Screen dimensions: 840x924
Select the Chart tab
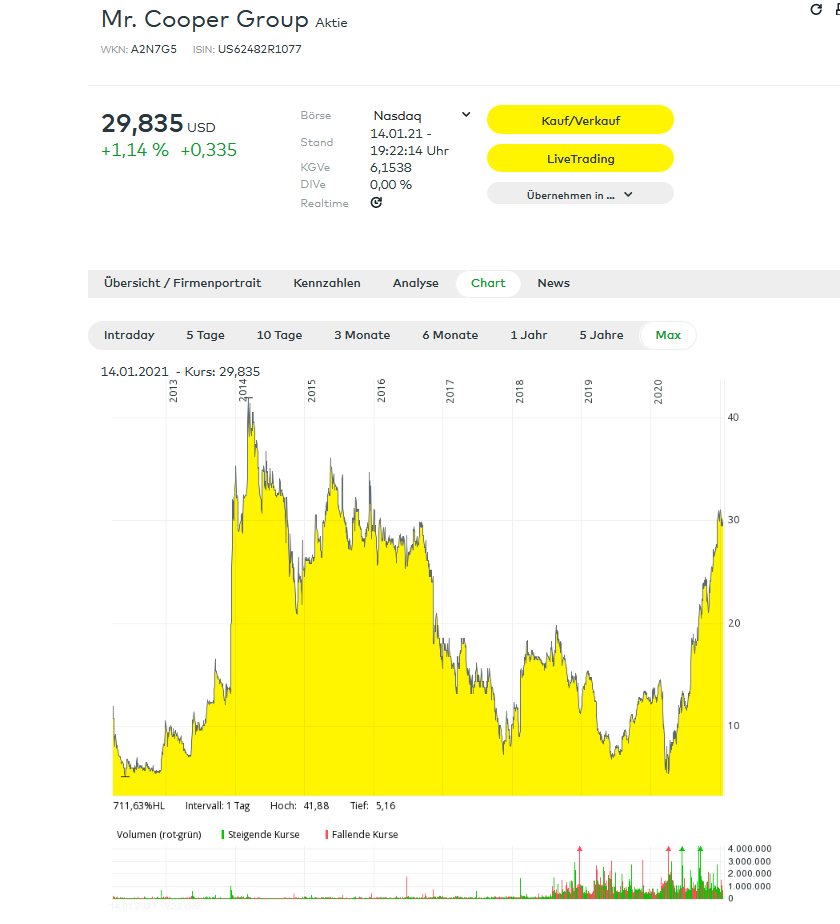(488, 283)
